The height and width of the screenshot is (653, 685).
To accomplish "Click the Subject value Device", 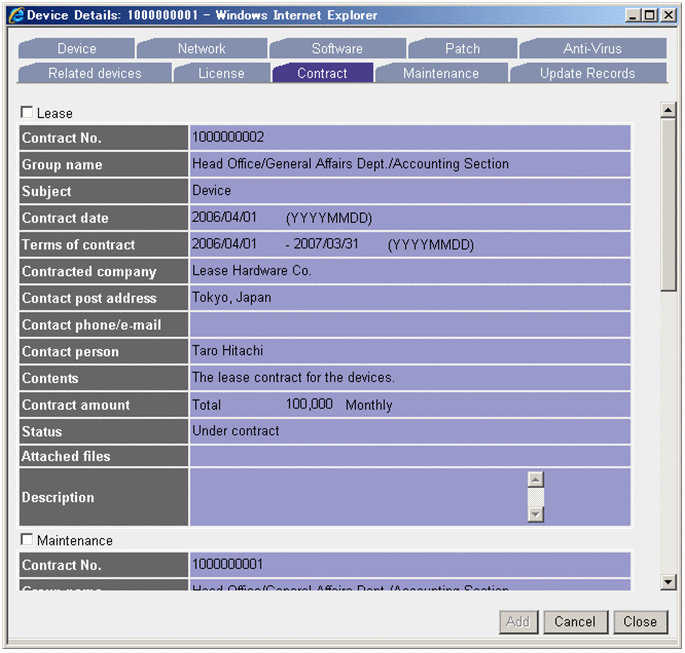I will pos(211,190).
